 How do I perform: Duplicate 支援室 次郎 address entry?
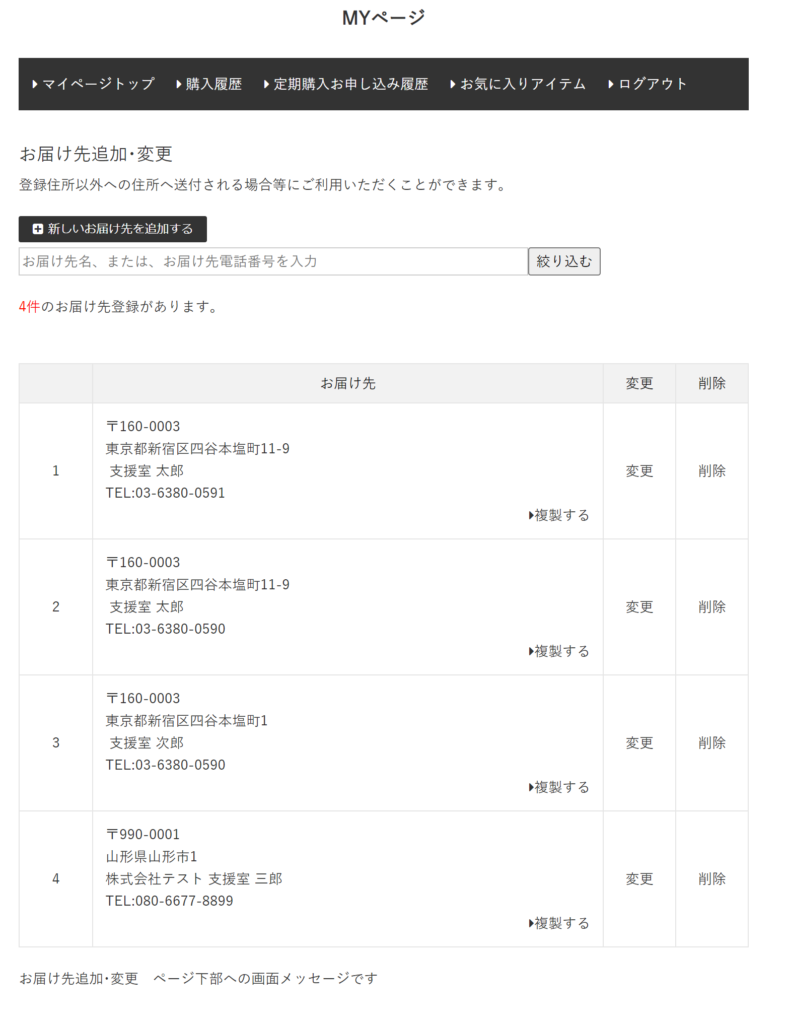[x=560, y=787]
